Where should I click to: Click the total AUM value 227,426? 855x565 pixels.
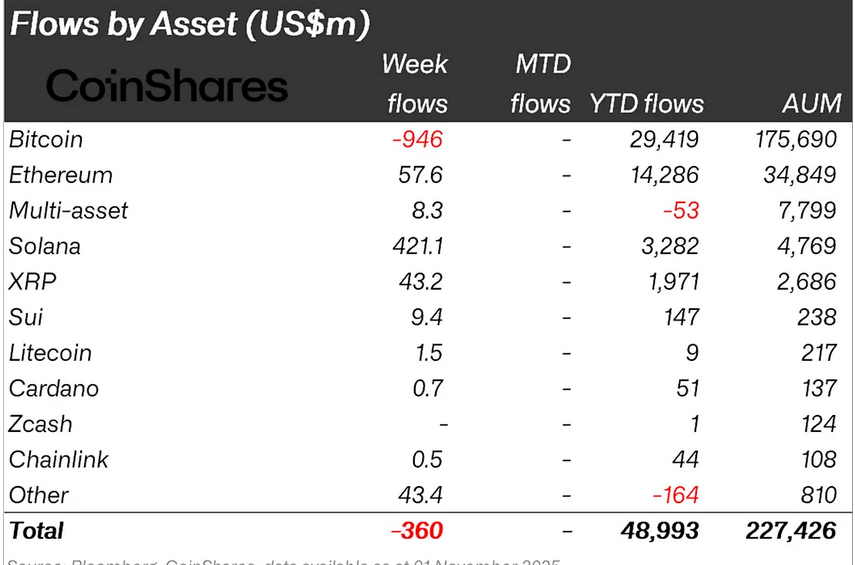pyautogui.click(x=790, y=531)
